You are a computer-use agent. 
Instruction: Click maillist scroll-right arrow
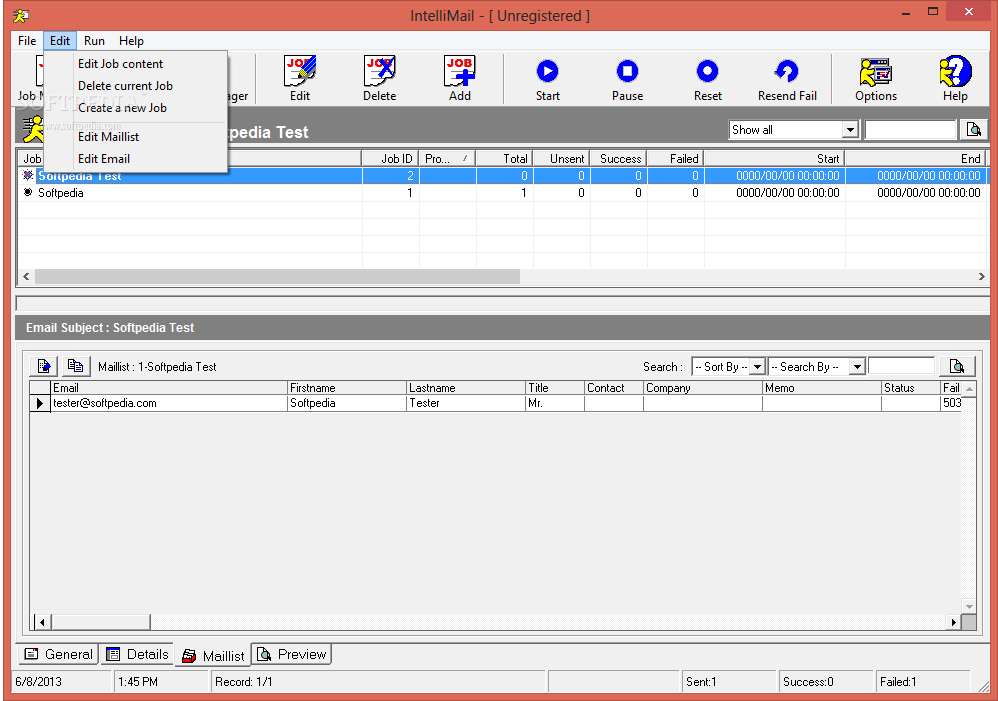point(953,622)
